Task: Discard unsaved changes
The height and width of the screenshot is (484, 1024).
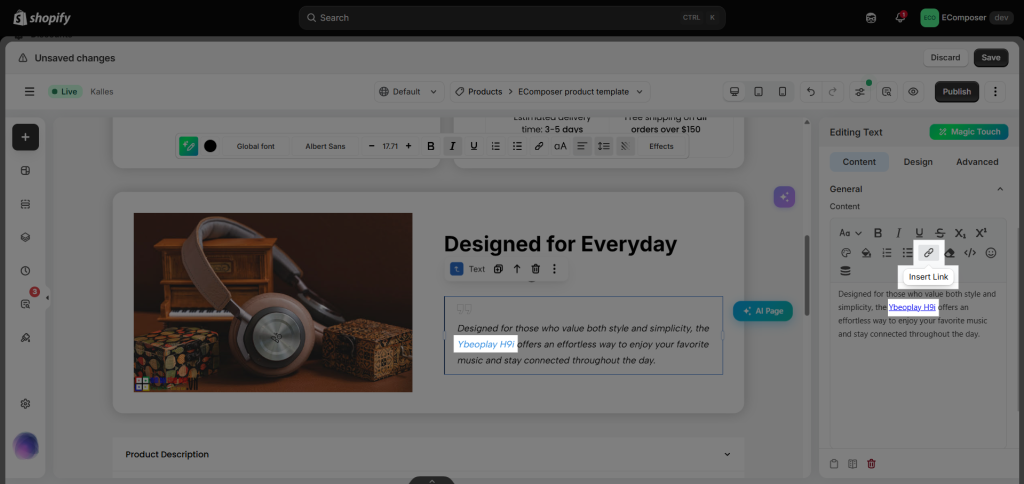Action: pyautogui.click(x=945, y=57)
